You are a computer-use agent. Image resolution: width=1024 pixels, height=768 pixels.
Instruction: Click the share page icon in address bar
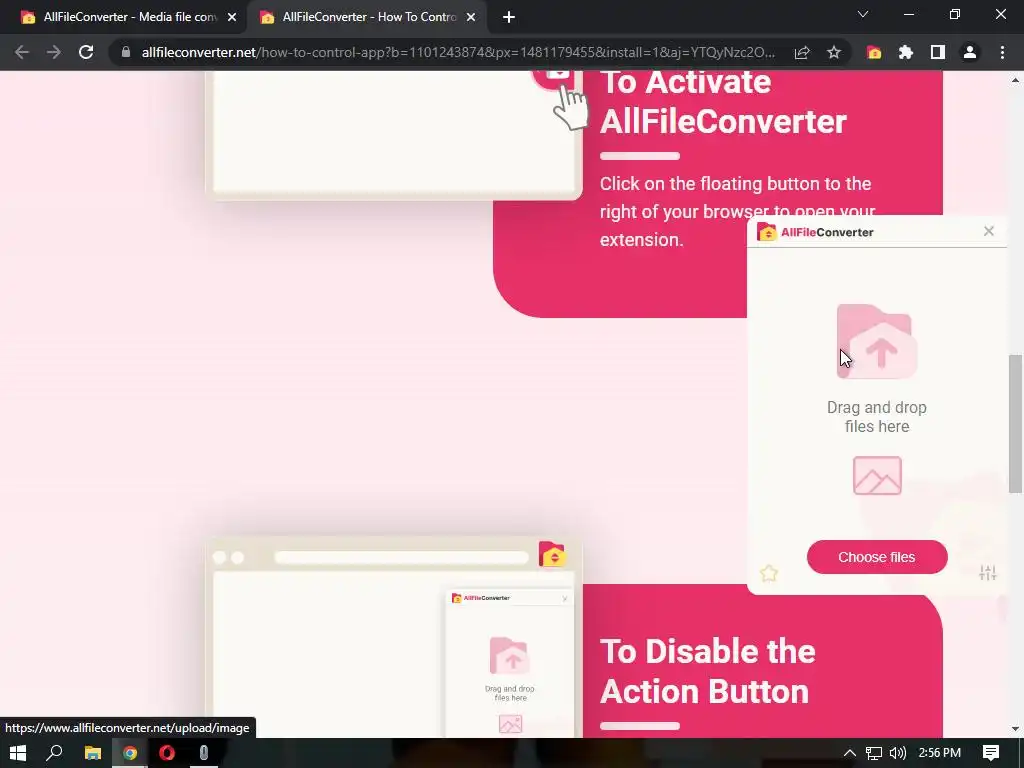tap(802, 52)
